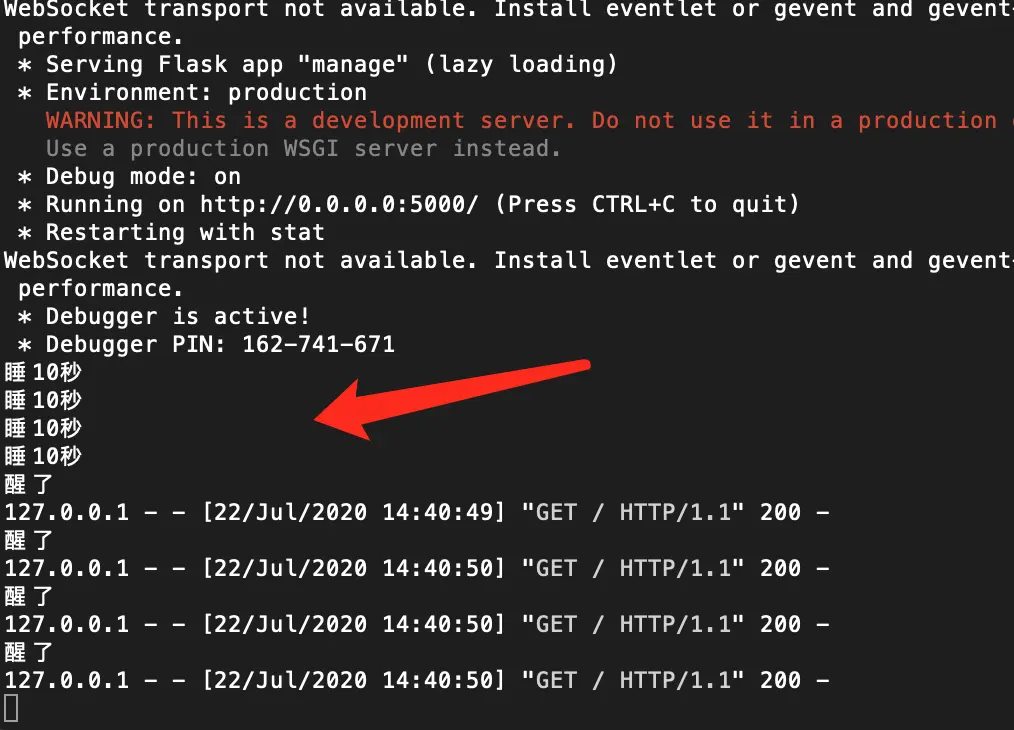Click the asterisk before 'Running on'
Viewport: 1014px width, 730px height.
coord(25,205)
